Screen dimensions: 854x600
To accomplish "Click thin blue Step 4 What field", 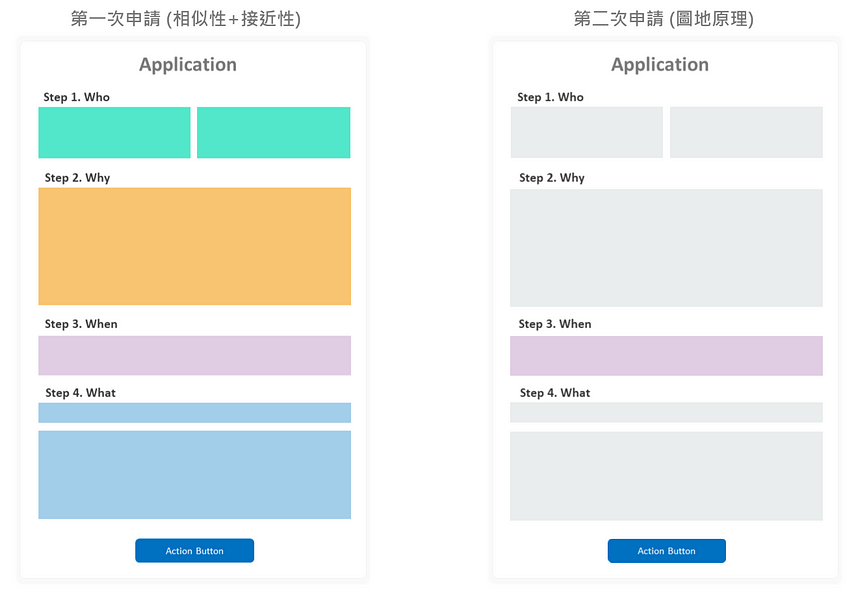I will tap(194, 413).
